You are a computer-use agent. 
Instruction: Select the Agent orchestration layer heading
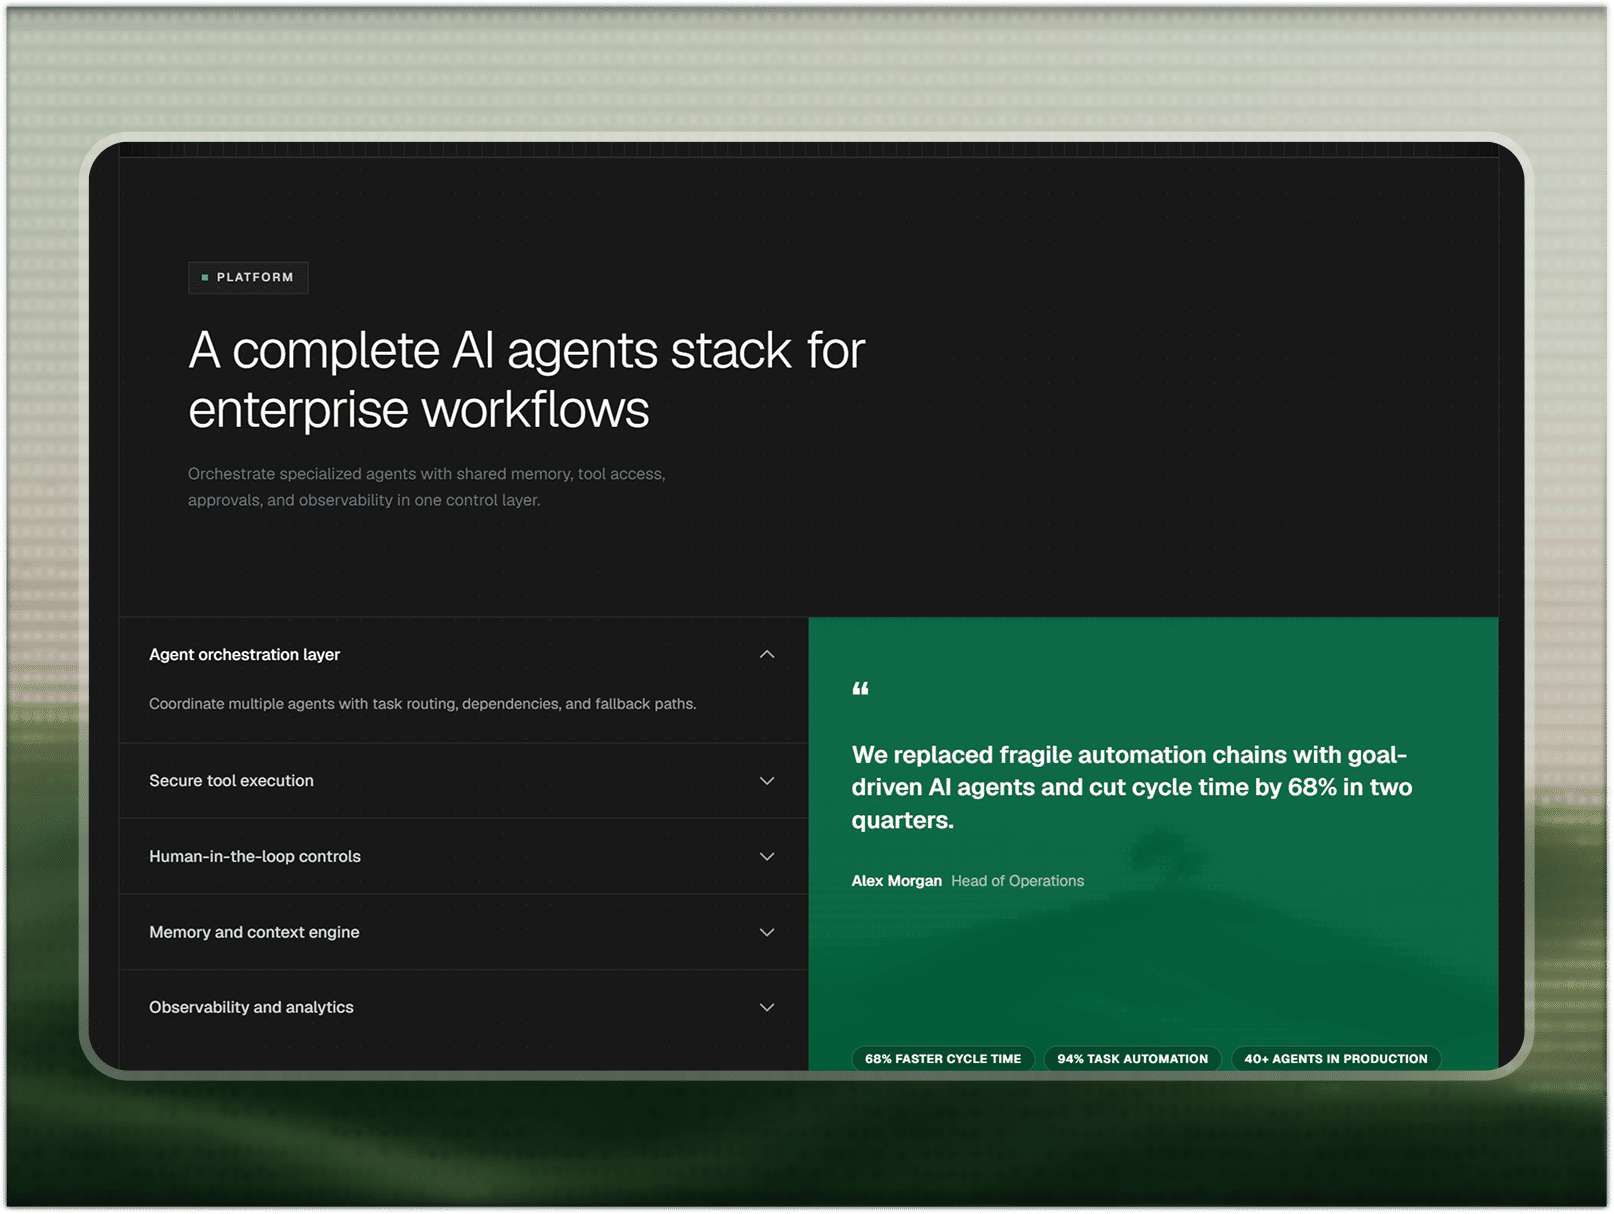245,654
